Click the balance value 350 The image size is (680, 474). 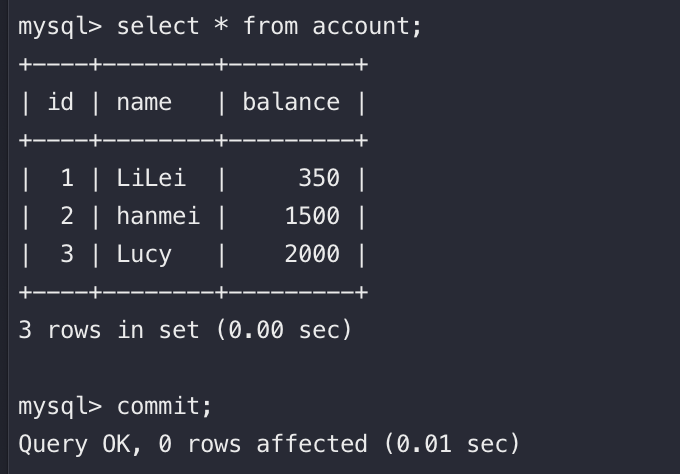pyautogui.click(x=319, y=178)
